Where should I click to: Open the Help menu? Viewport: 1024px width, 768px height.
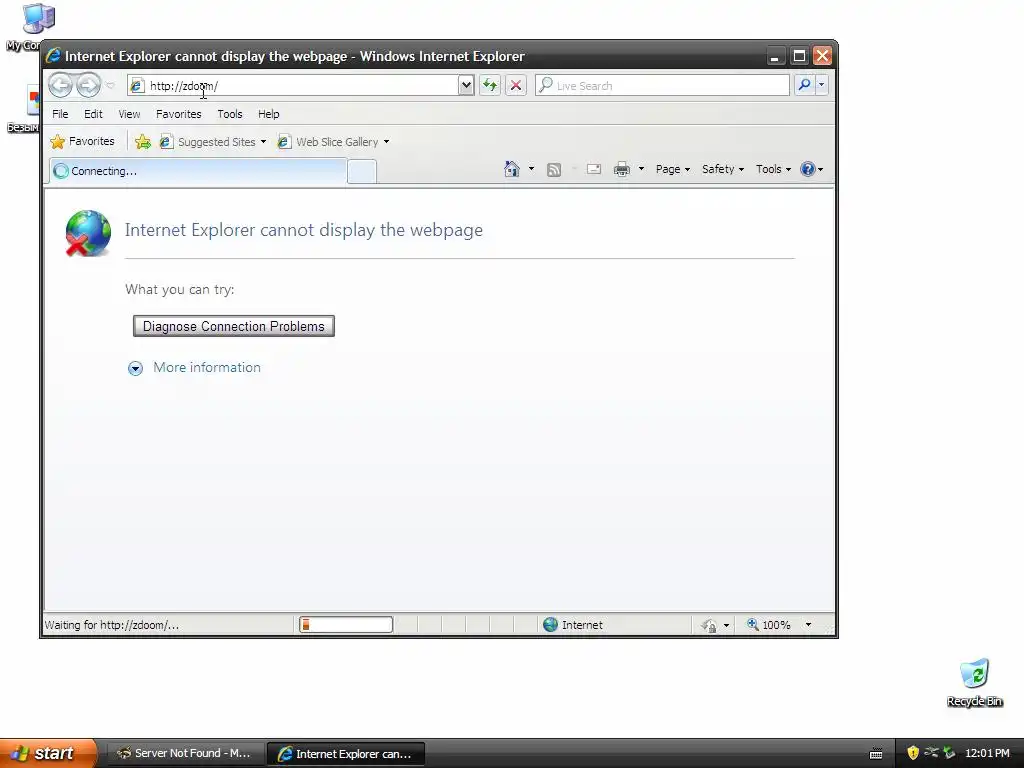click(x=268, y=114)
